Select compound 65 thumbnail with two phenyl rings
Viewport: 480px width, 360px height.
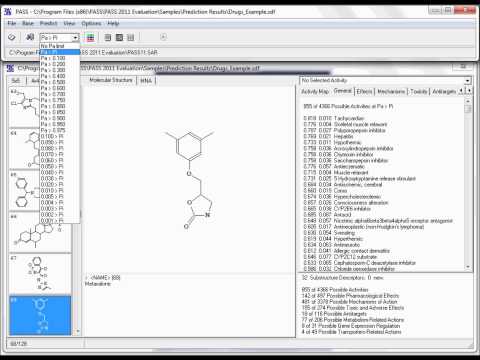click(x=24, y=190)
